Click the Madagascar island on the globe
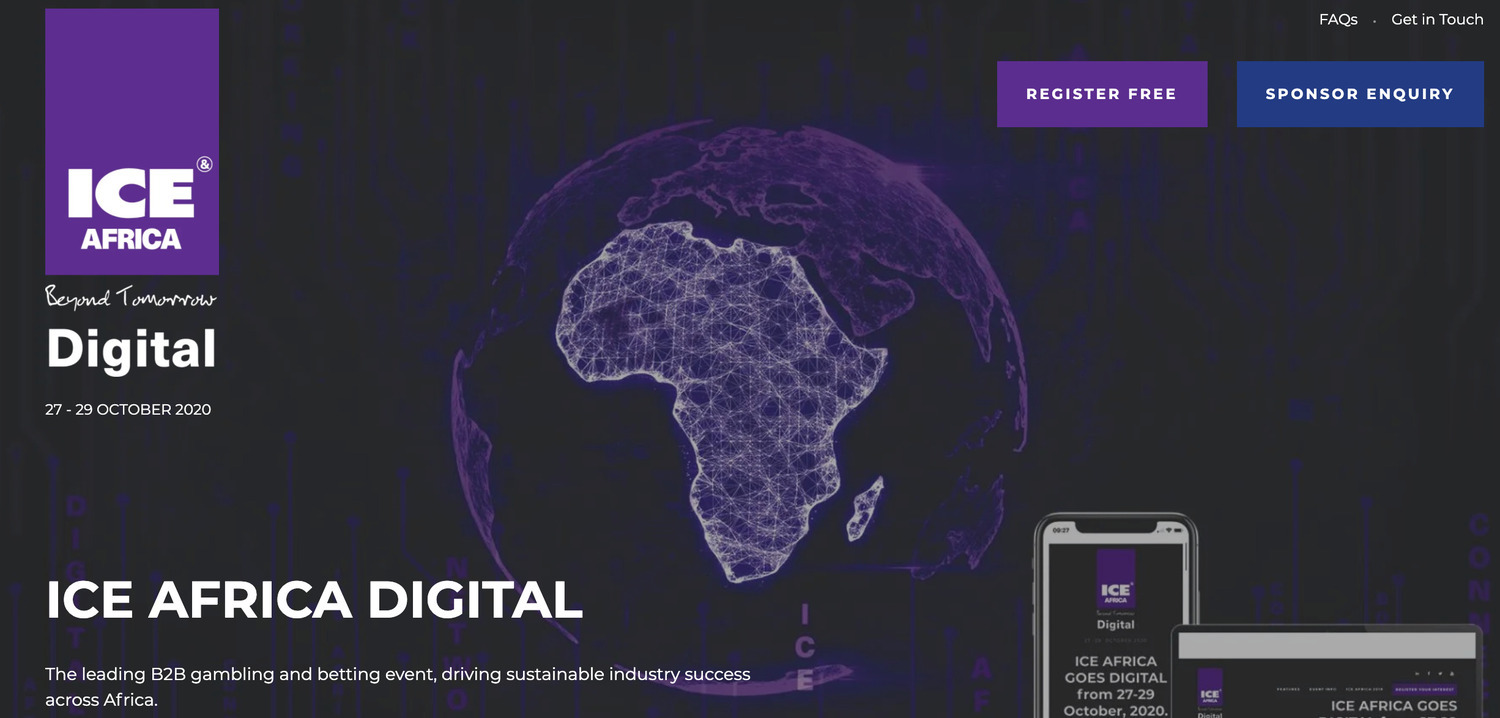Viewport: 1500px width, 718px height. click(x=866, y=508)
